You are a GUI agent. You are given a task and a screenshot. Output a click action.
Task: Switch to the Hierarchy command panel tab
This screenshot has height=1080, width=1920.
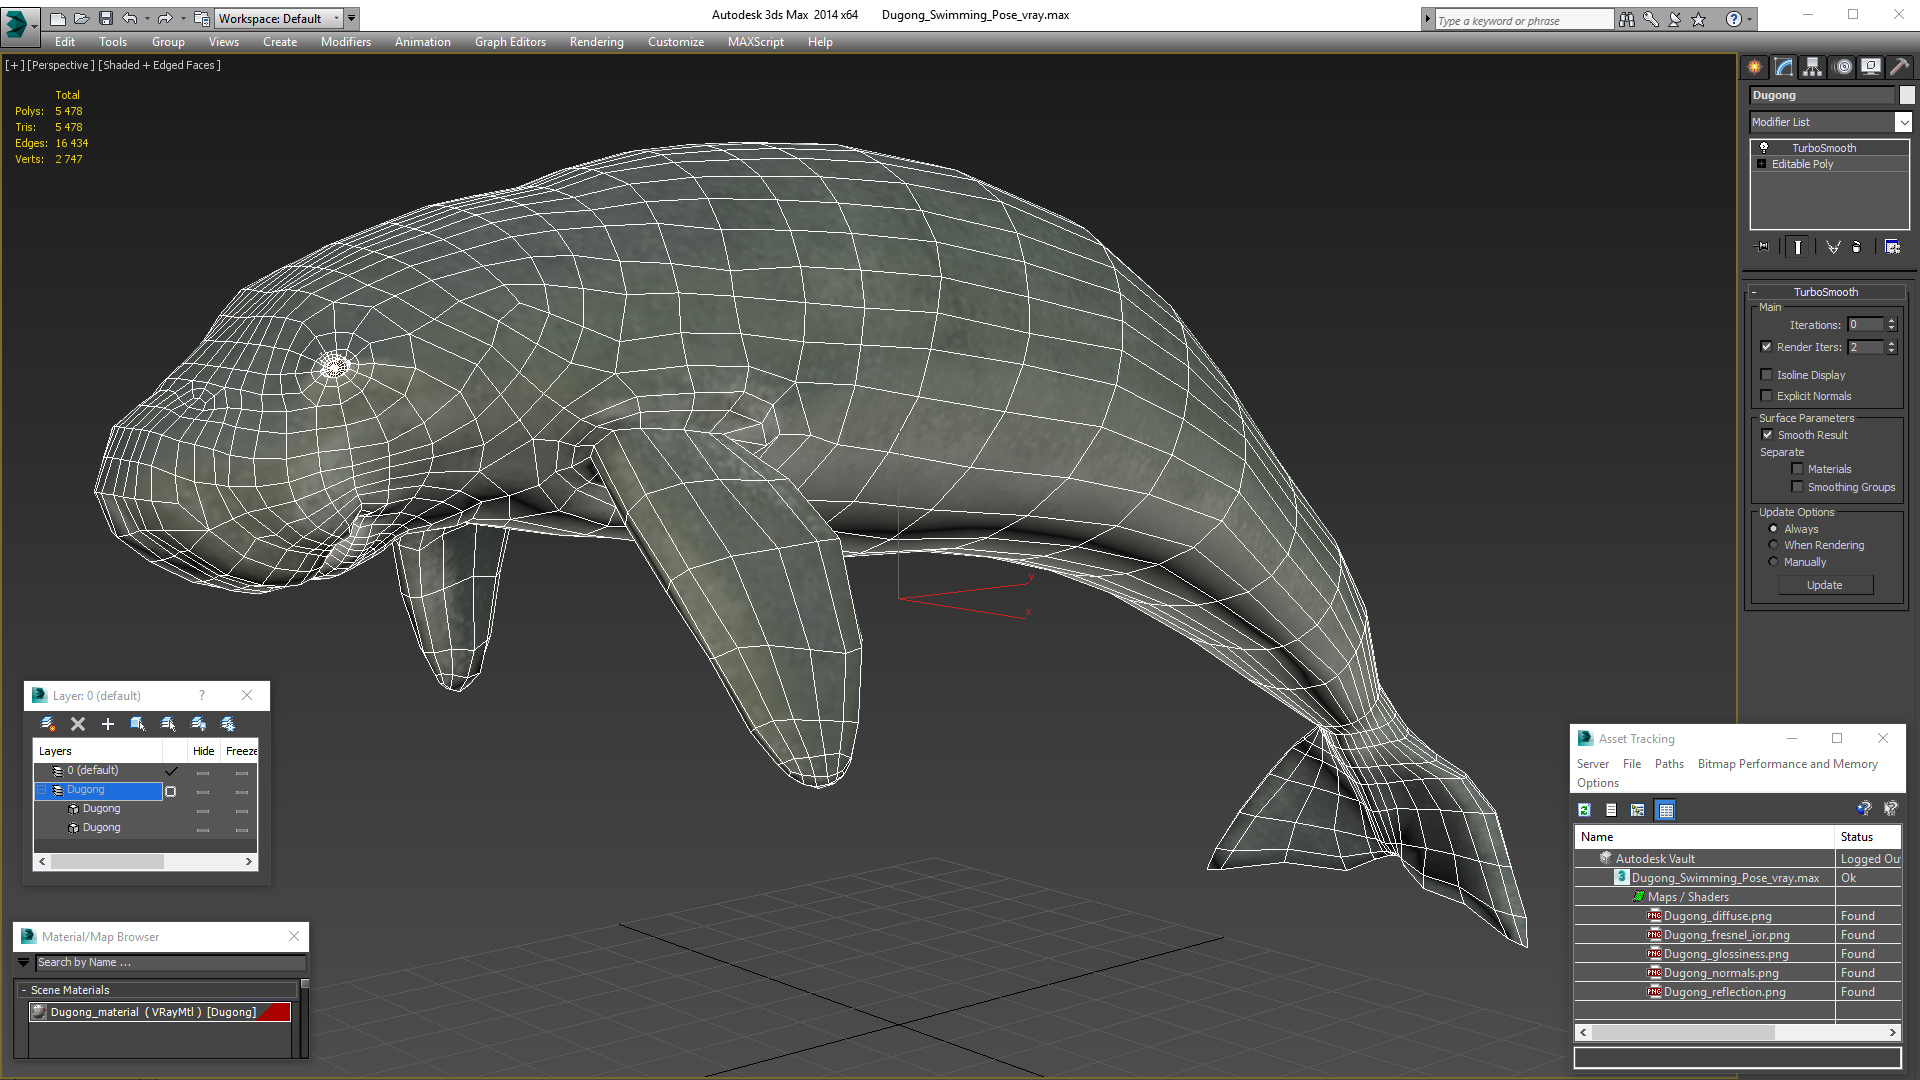1813,67
